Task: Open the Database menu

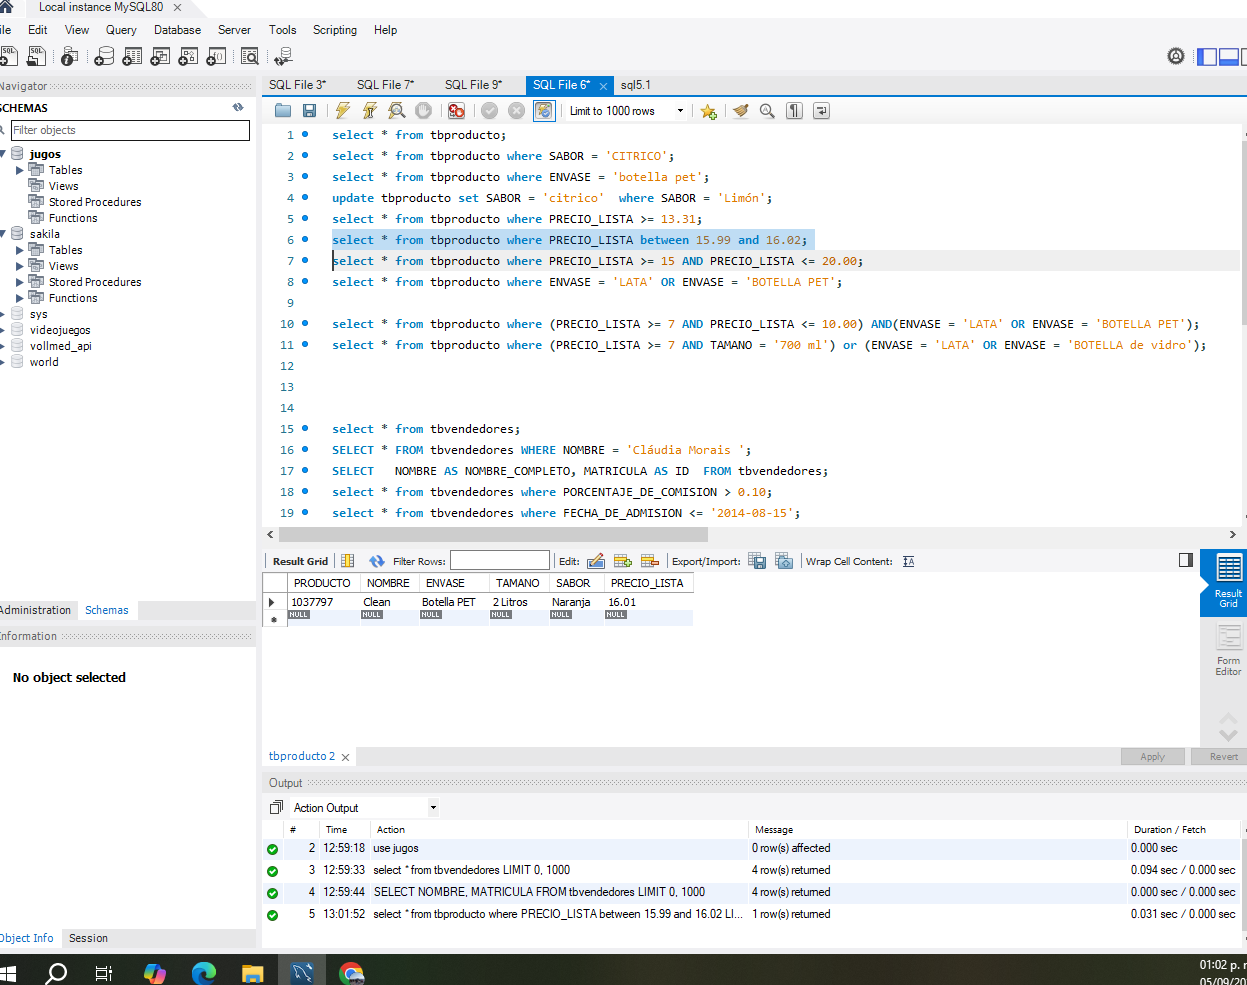Action: click(177, 30)
